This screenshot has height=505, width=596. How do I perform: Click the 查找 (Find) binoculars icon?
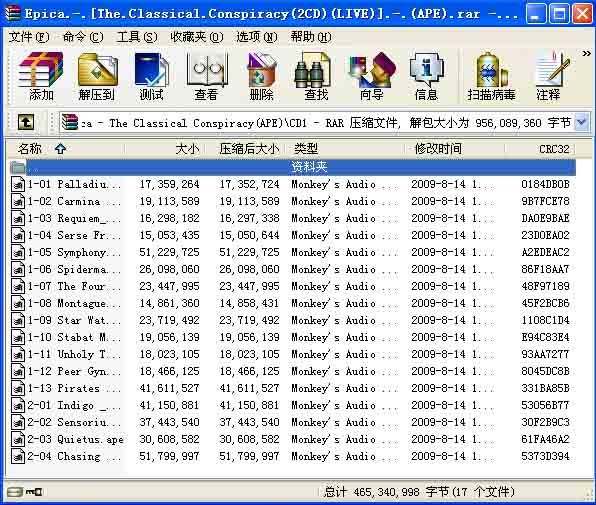tap(313, 70)
